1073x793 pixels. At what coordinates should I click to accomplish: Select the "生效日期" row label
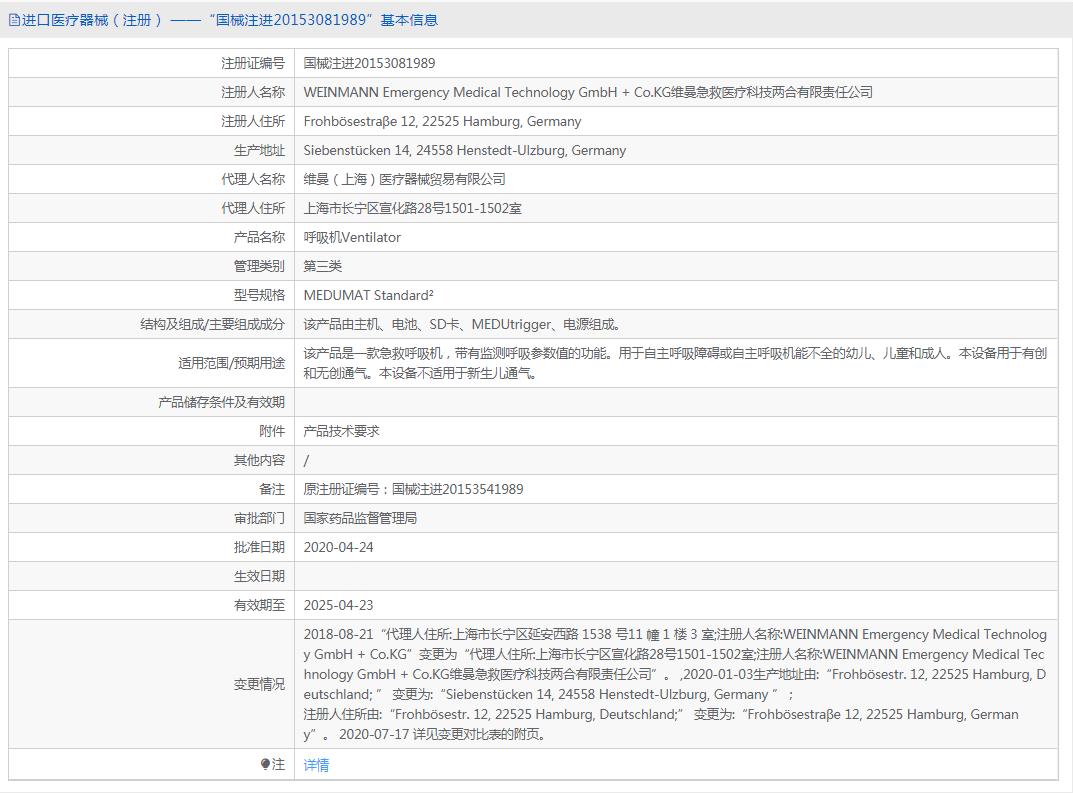[259, 576]
